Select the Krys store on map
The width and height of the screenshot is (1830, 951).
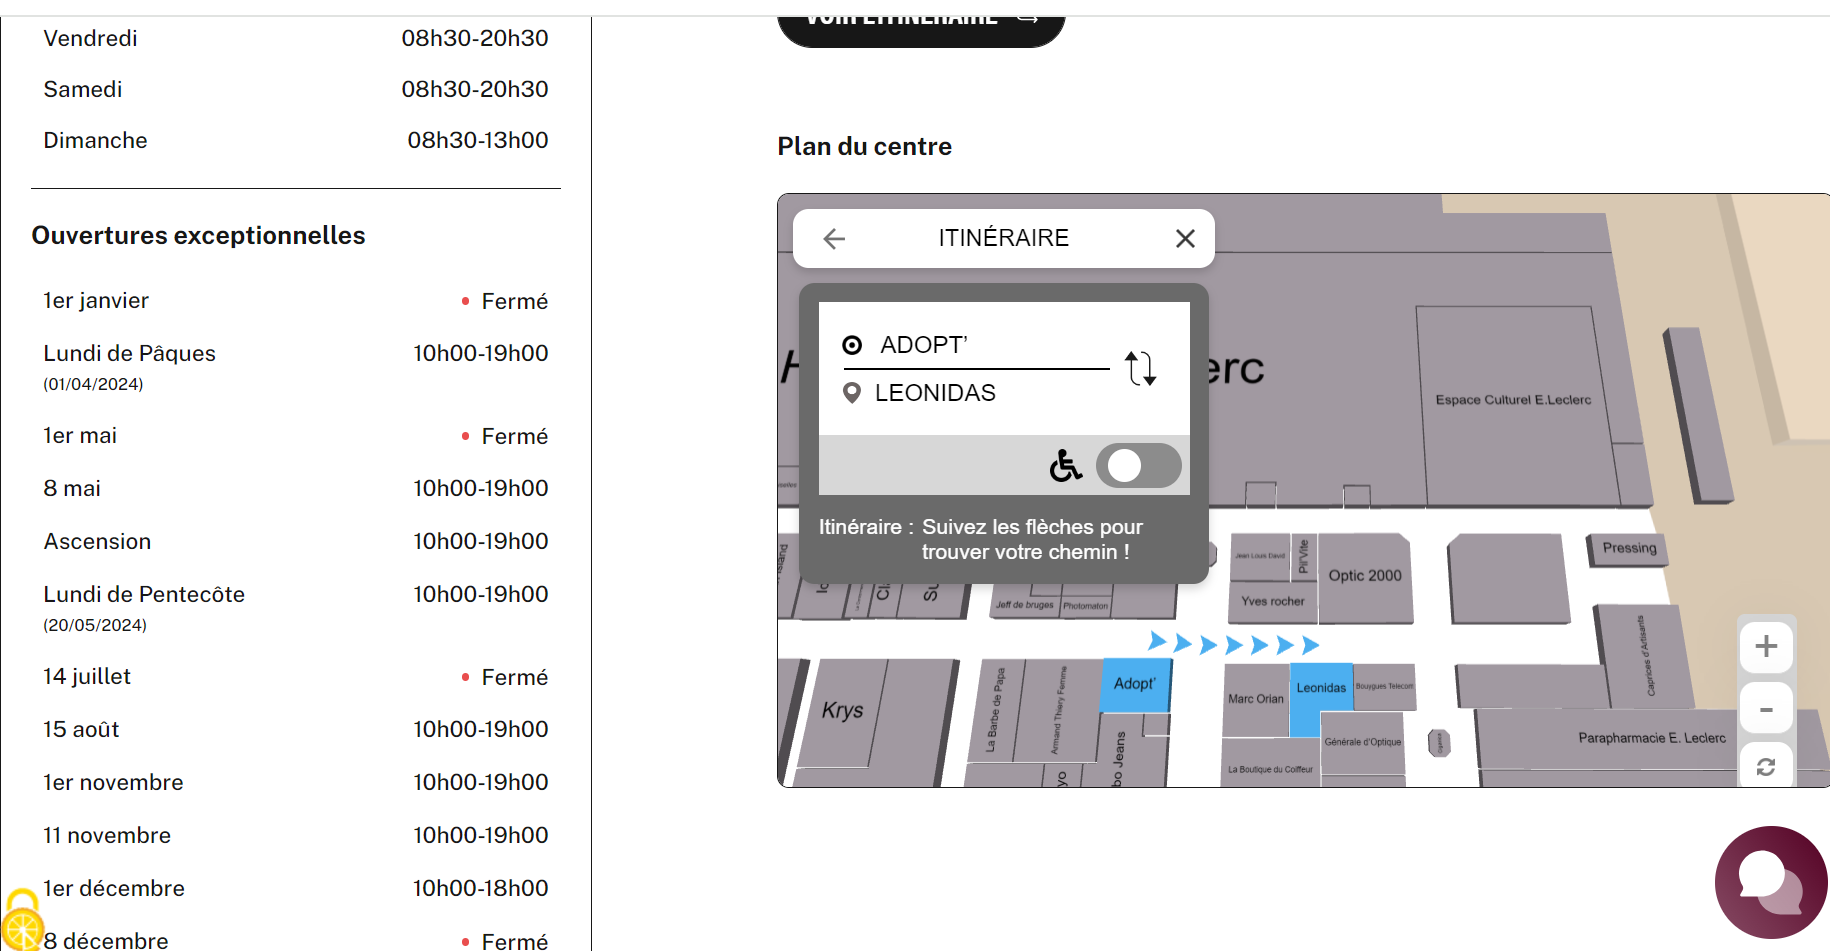(x=842, y=711)
